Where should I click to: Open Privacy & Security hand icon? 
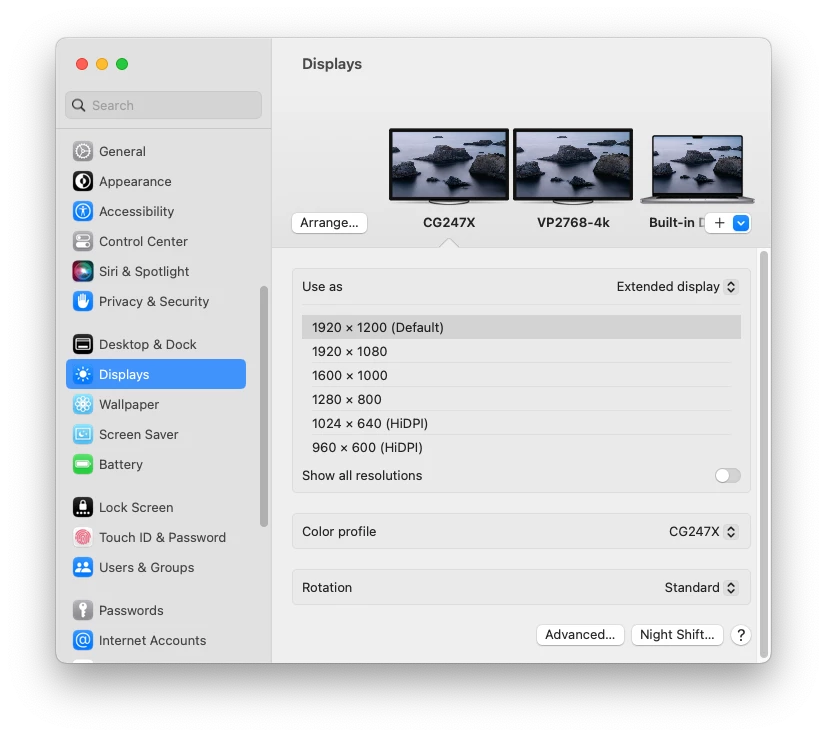[83, 302]
